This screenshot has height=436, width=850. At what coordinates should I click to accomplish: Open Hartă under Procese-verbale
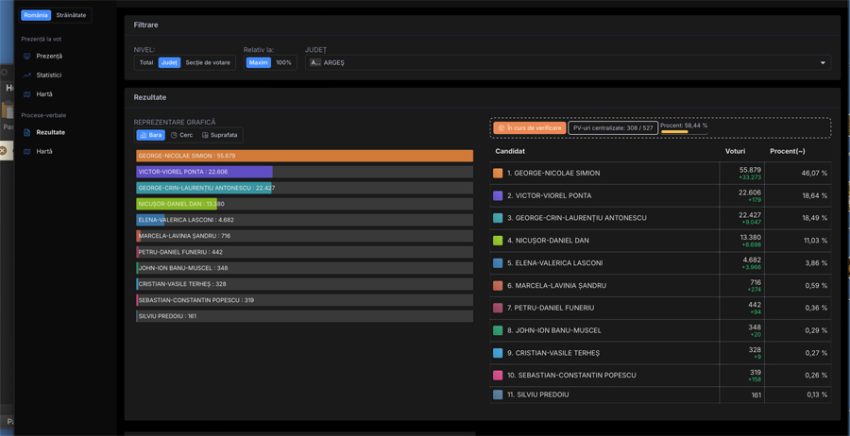pyautogui.click(x=44, y=151)
